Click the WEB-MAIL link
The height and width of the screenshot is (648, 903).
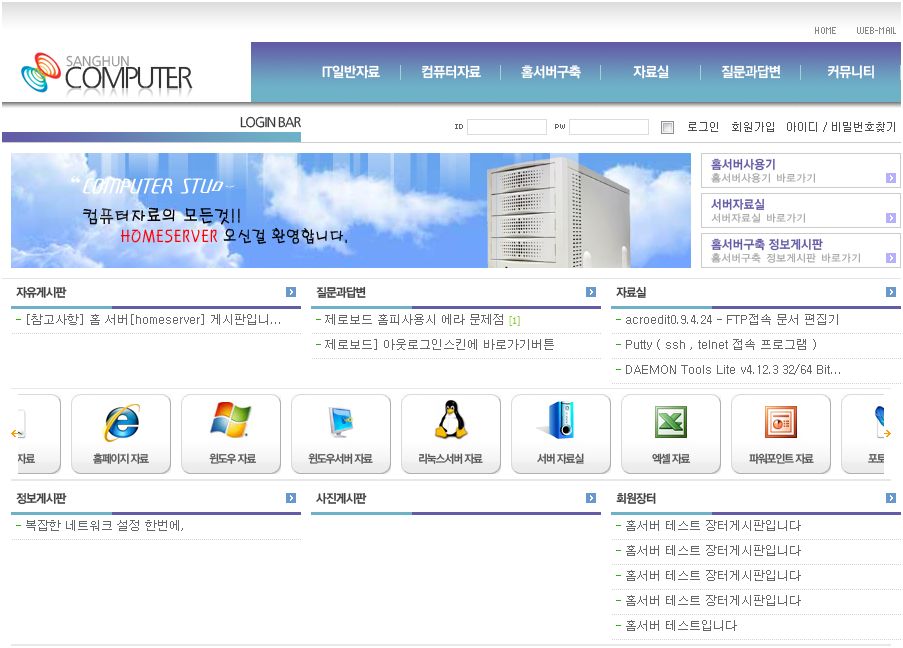pyautogui.click(x=876, y=31)
